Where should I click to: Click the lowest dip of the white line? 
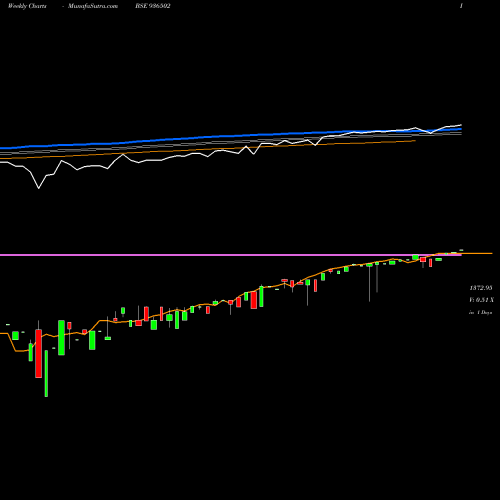[x=39, y=188]
